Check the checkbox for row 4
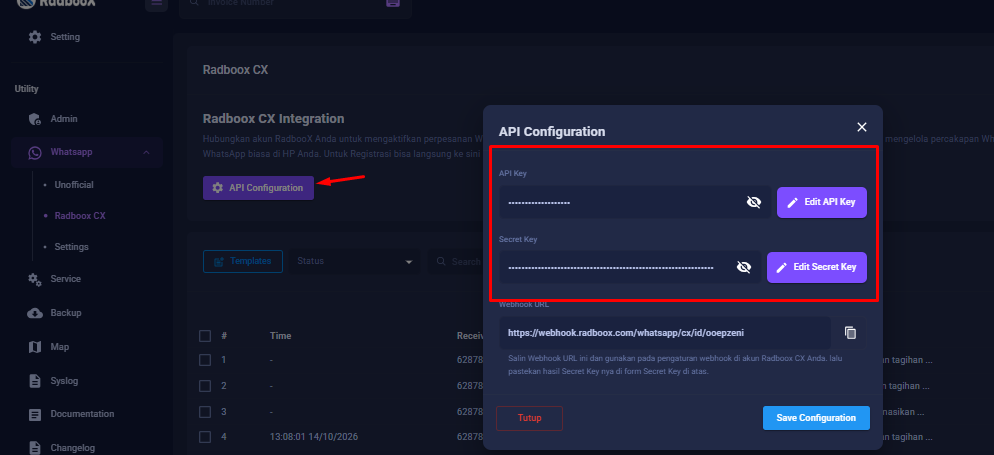 (205, 437)
